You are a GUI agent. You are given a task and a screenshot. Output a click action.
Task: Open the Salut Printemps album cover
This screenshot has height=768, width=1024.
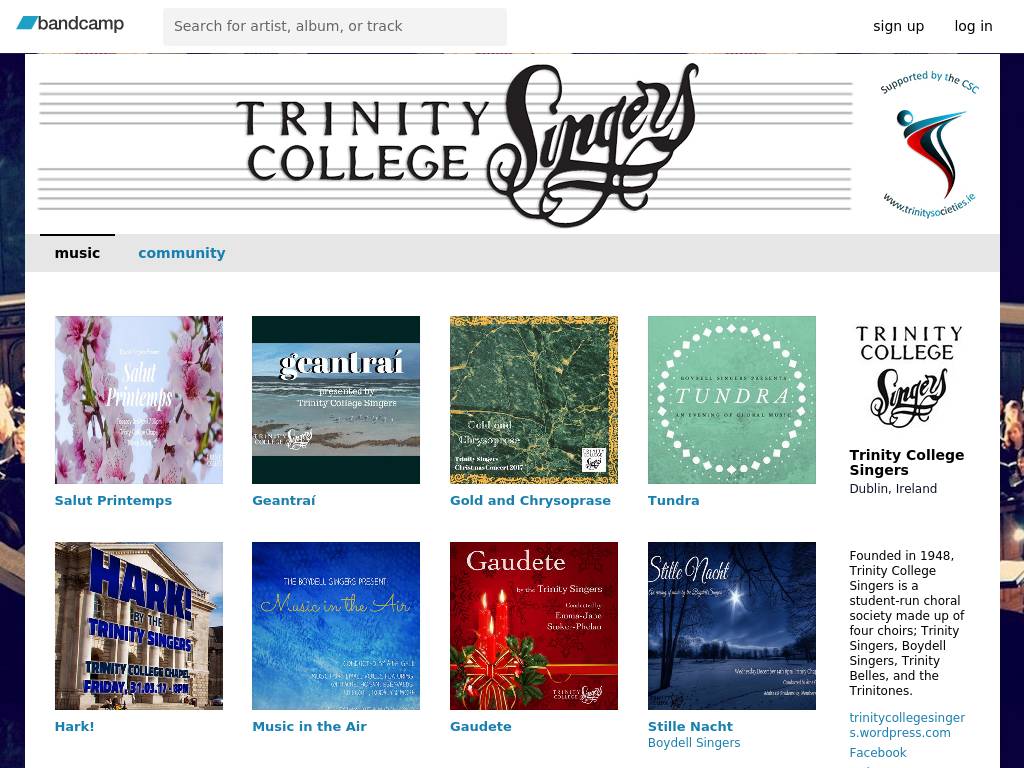pos(139,400)
